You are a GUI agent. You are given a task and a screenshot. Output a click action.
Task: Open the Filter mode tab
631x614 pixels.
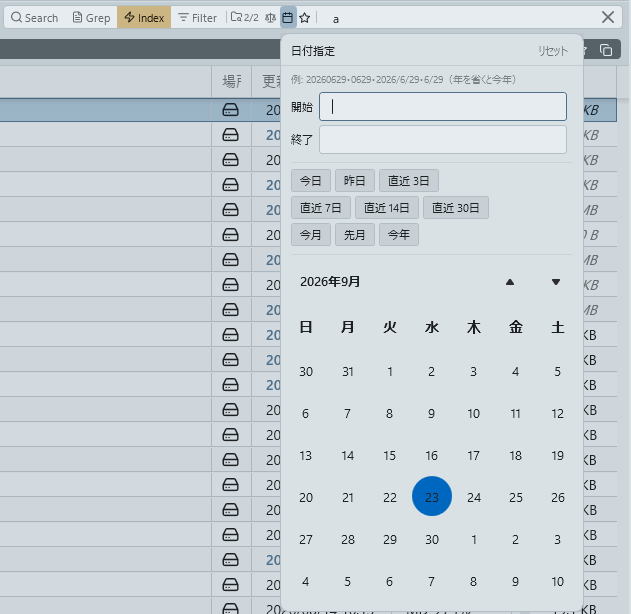tap(198, 18)
